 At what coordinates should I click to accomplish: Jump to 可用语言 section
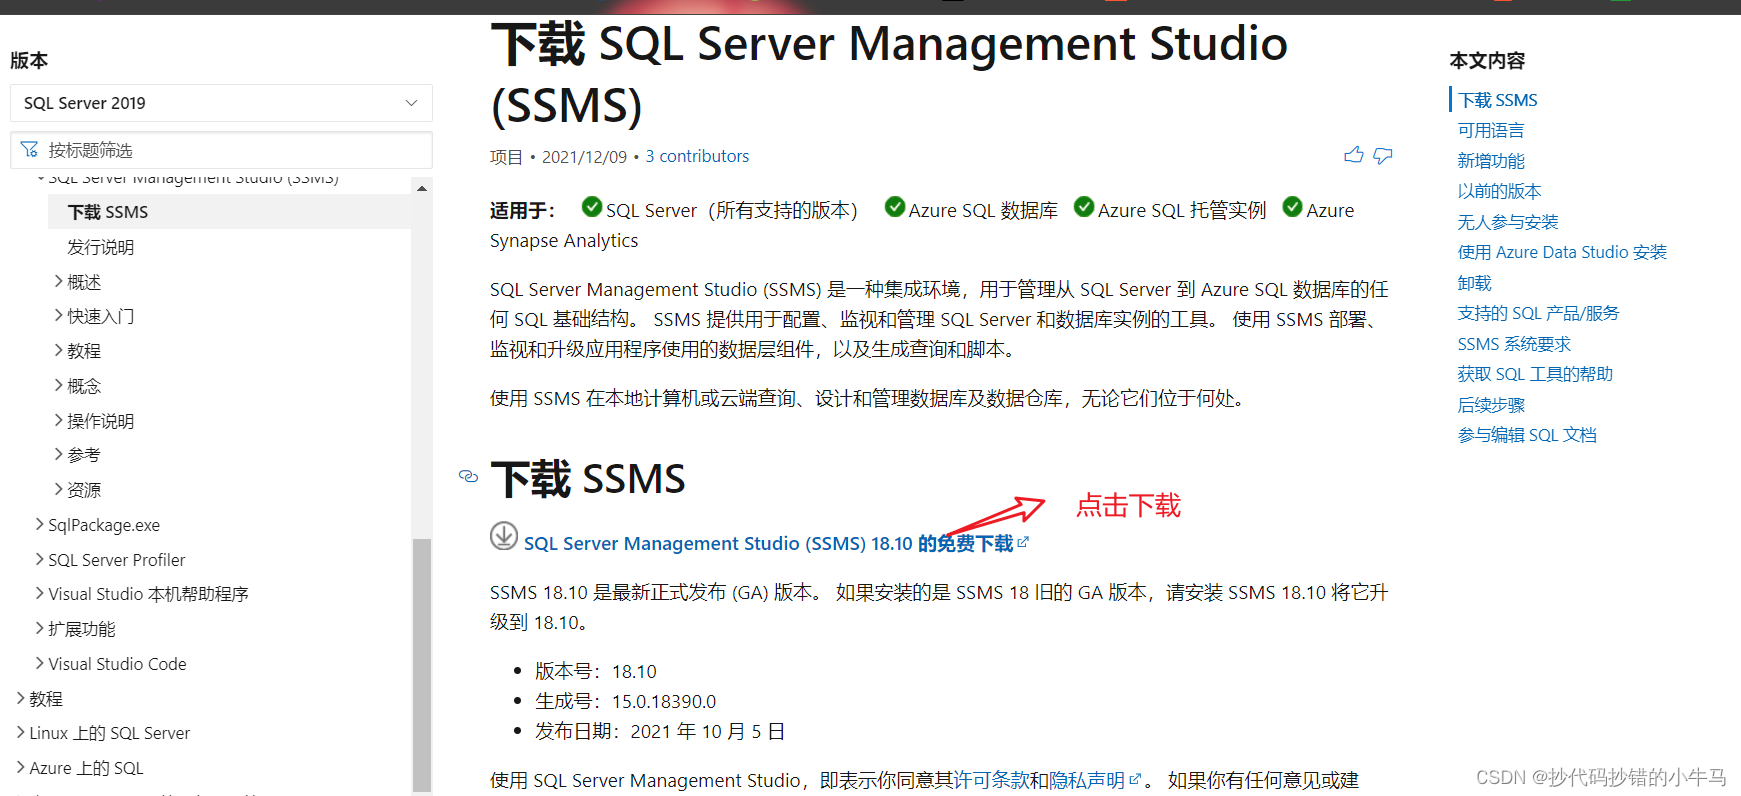(1491, 130)
